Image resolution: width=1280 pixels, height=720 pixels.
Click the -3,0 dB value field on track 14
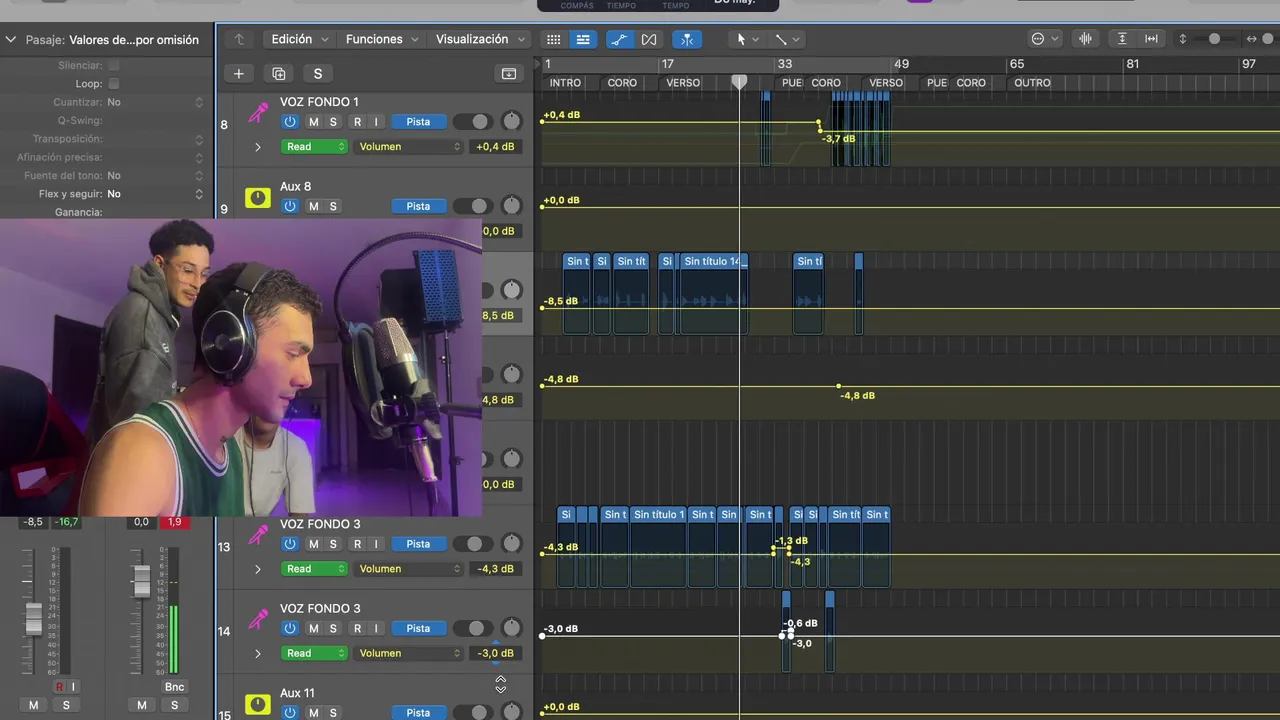click(x=495, y=653)
